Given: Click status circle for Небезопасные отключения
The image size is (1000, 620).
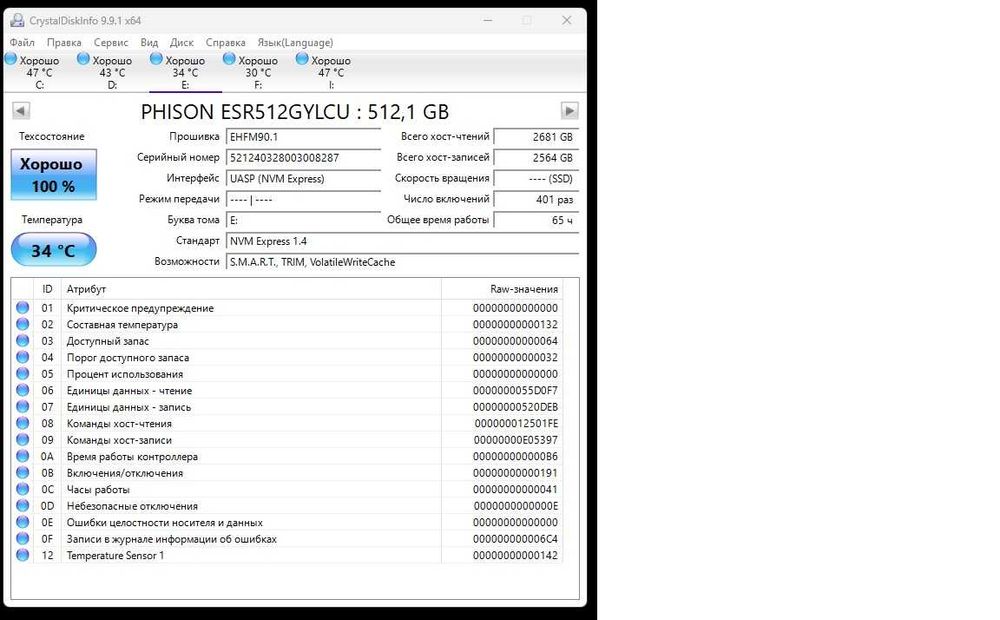Looking at the screenshot, I should [x=22, y=506].
